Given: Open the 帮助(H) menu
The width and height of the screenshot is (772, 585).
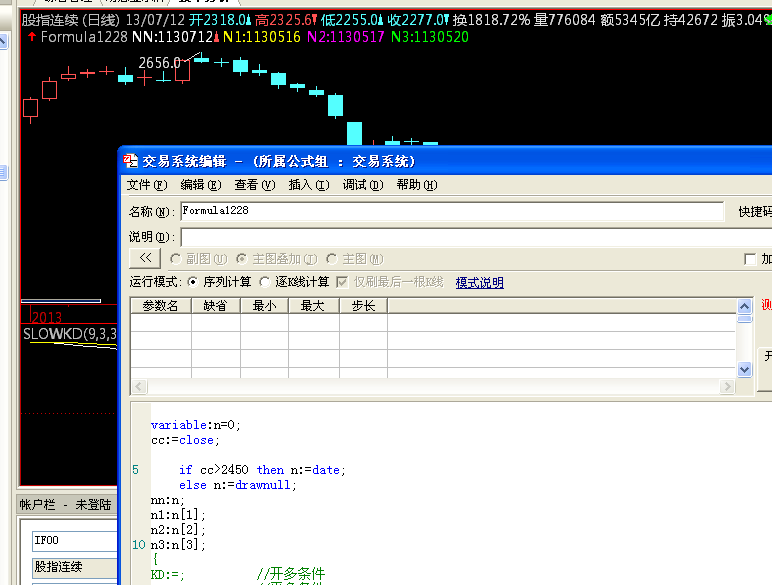Looking at the screenshot, I should (417, 185).
